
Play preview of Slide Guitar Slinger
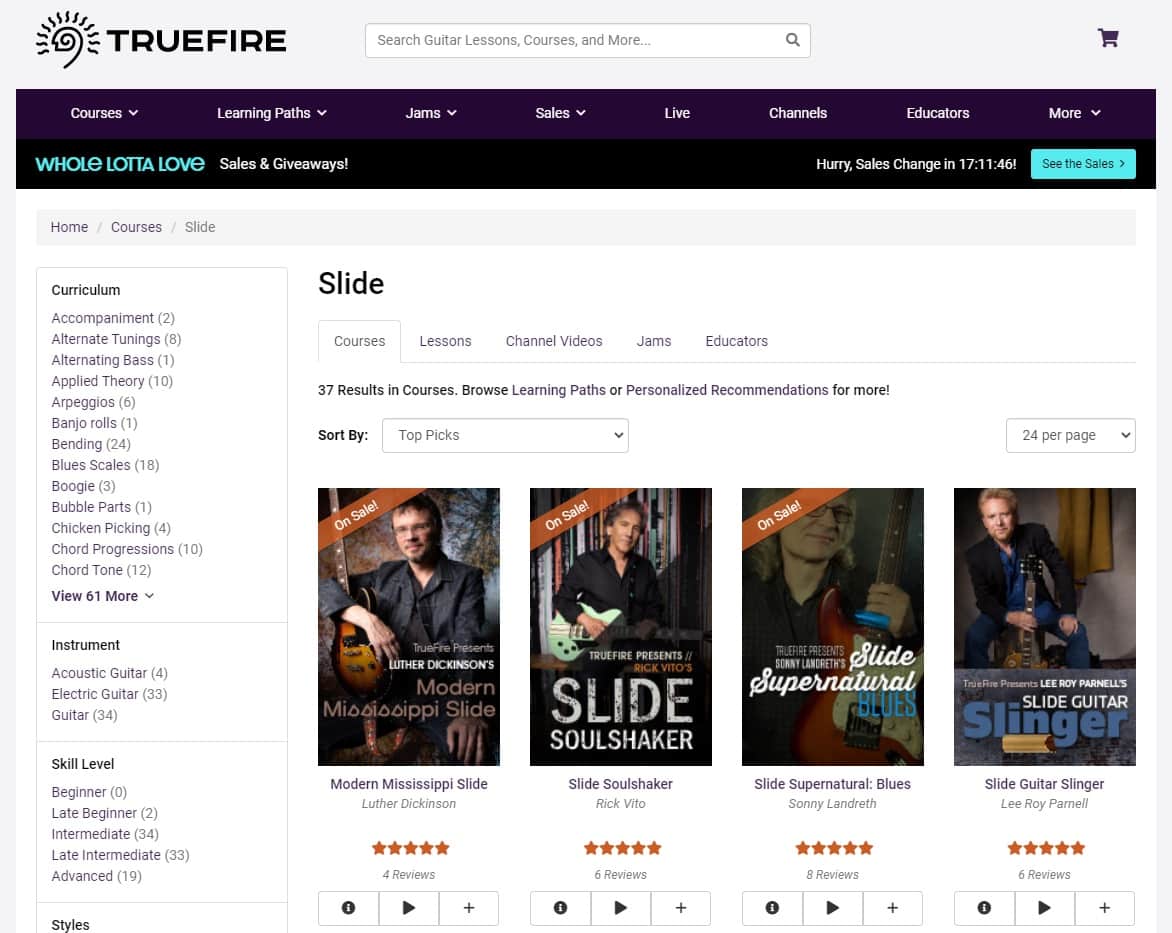[x=1045, y=908]
